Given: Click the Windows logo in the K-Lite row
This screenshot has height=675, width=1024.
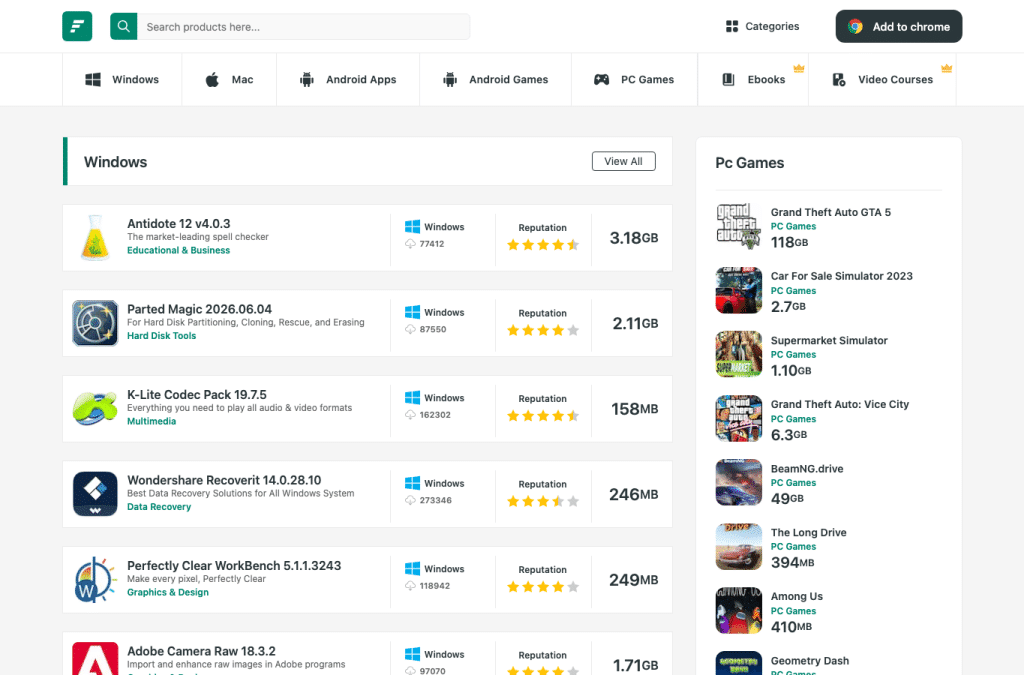Looking at the screenshot, I should pyautogui.click(x=413, y=398).
